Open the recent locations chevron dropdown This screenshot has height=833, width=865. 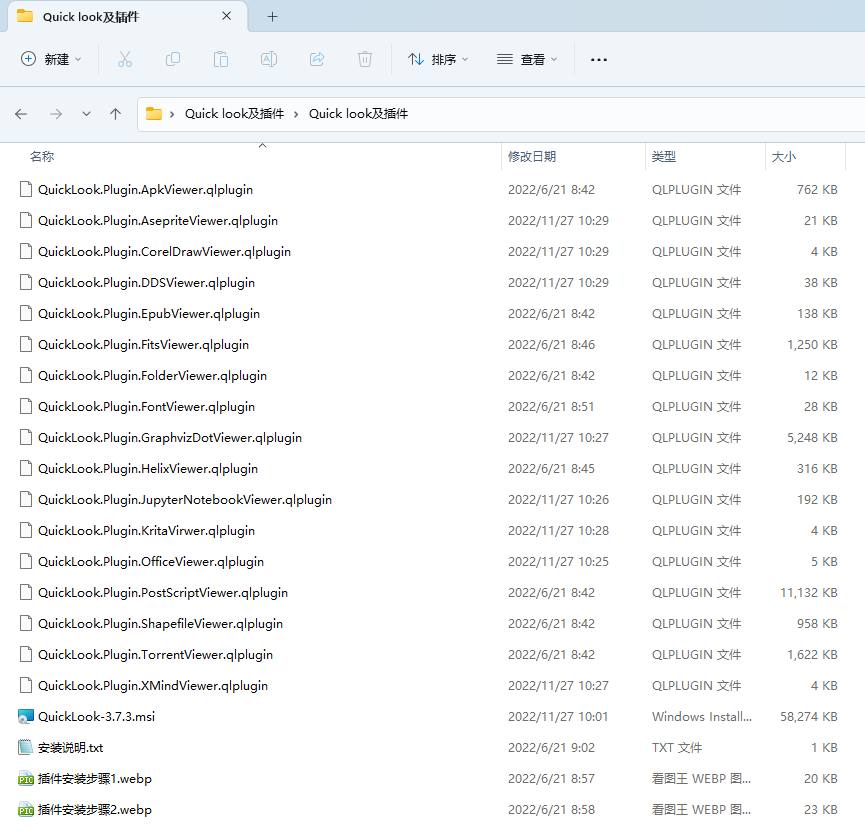pyautogui.click(x=86, y=114)
